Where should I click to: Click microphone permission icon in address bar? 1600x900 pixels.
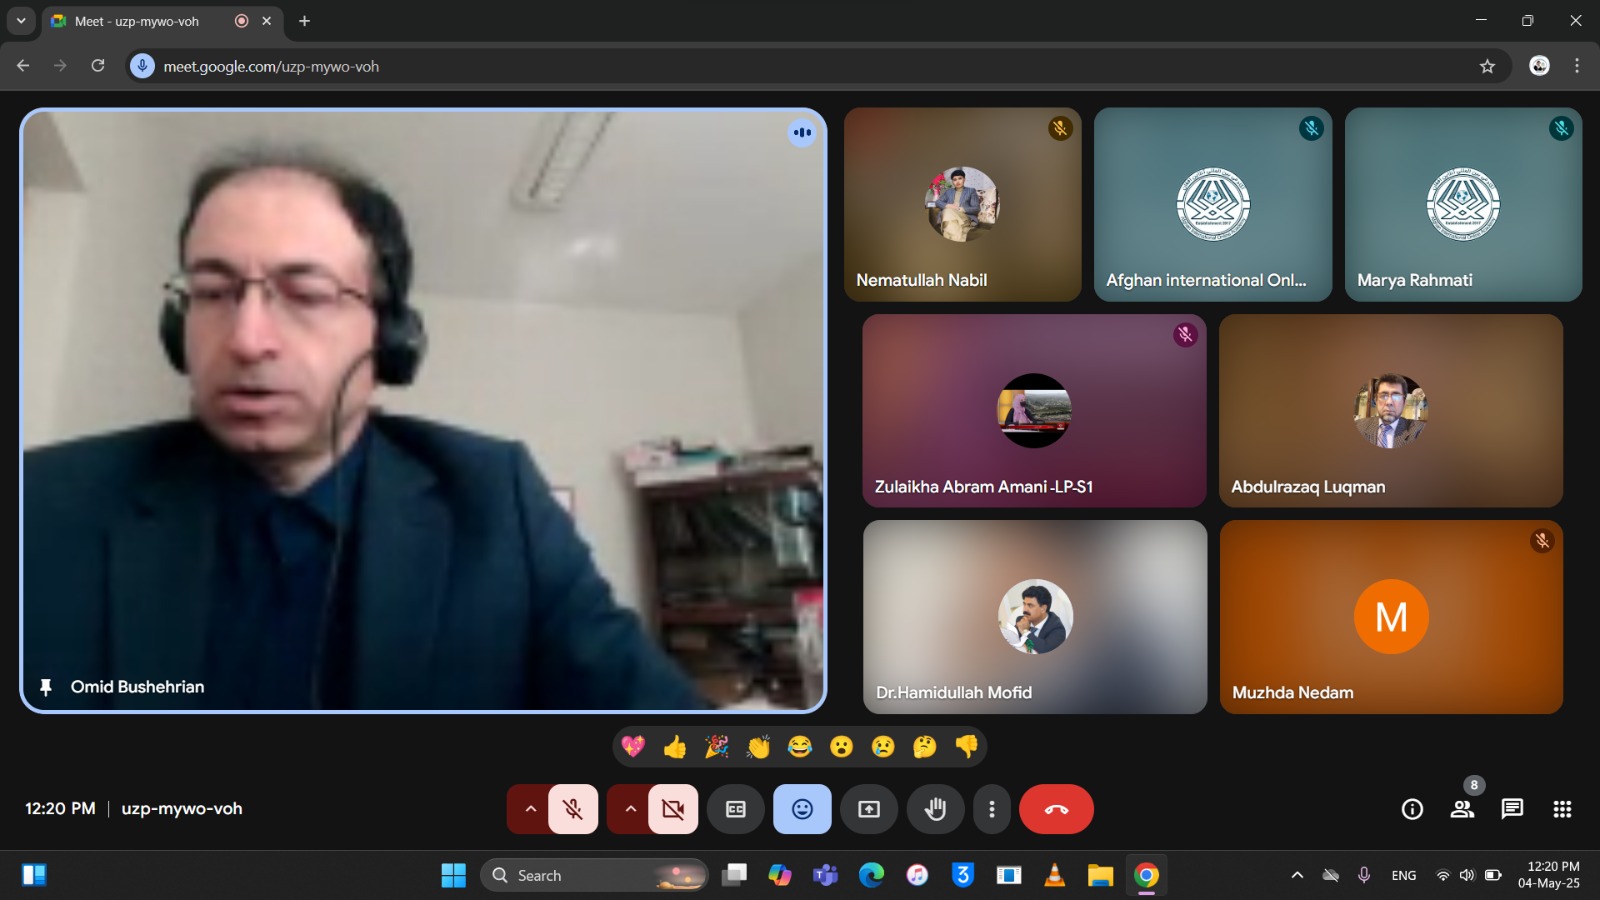point(143,66)
